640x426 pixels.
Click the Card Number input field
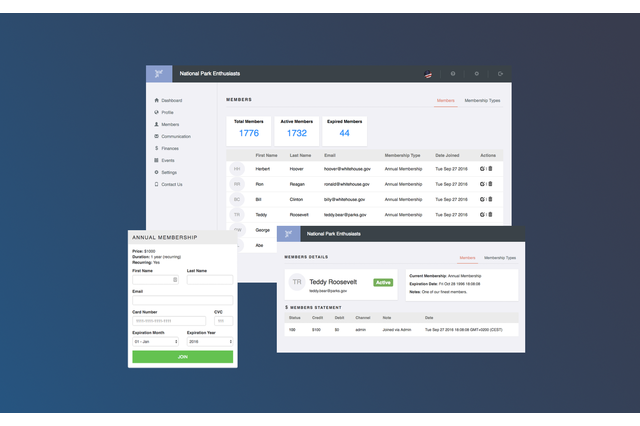(x=167, y=320)
